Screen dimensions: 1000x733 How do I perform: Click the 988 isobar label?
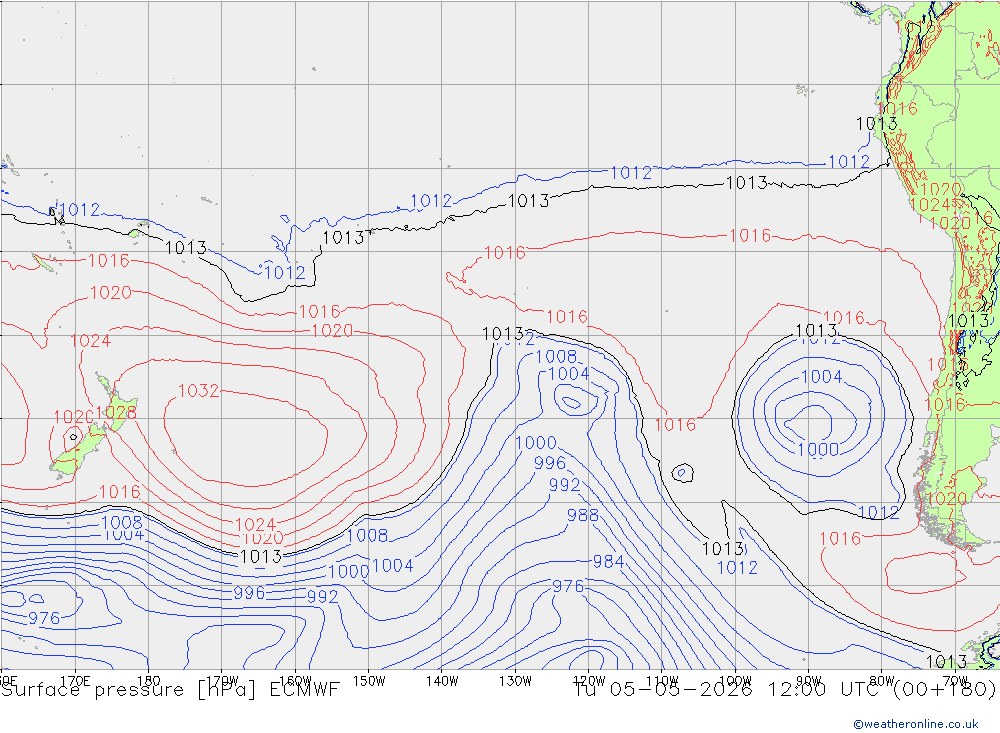583,515
